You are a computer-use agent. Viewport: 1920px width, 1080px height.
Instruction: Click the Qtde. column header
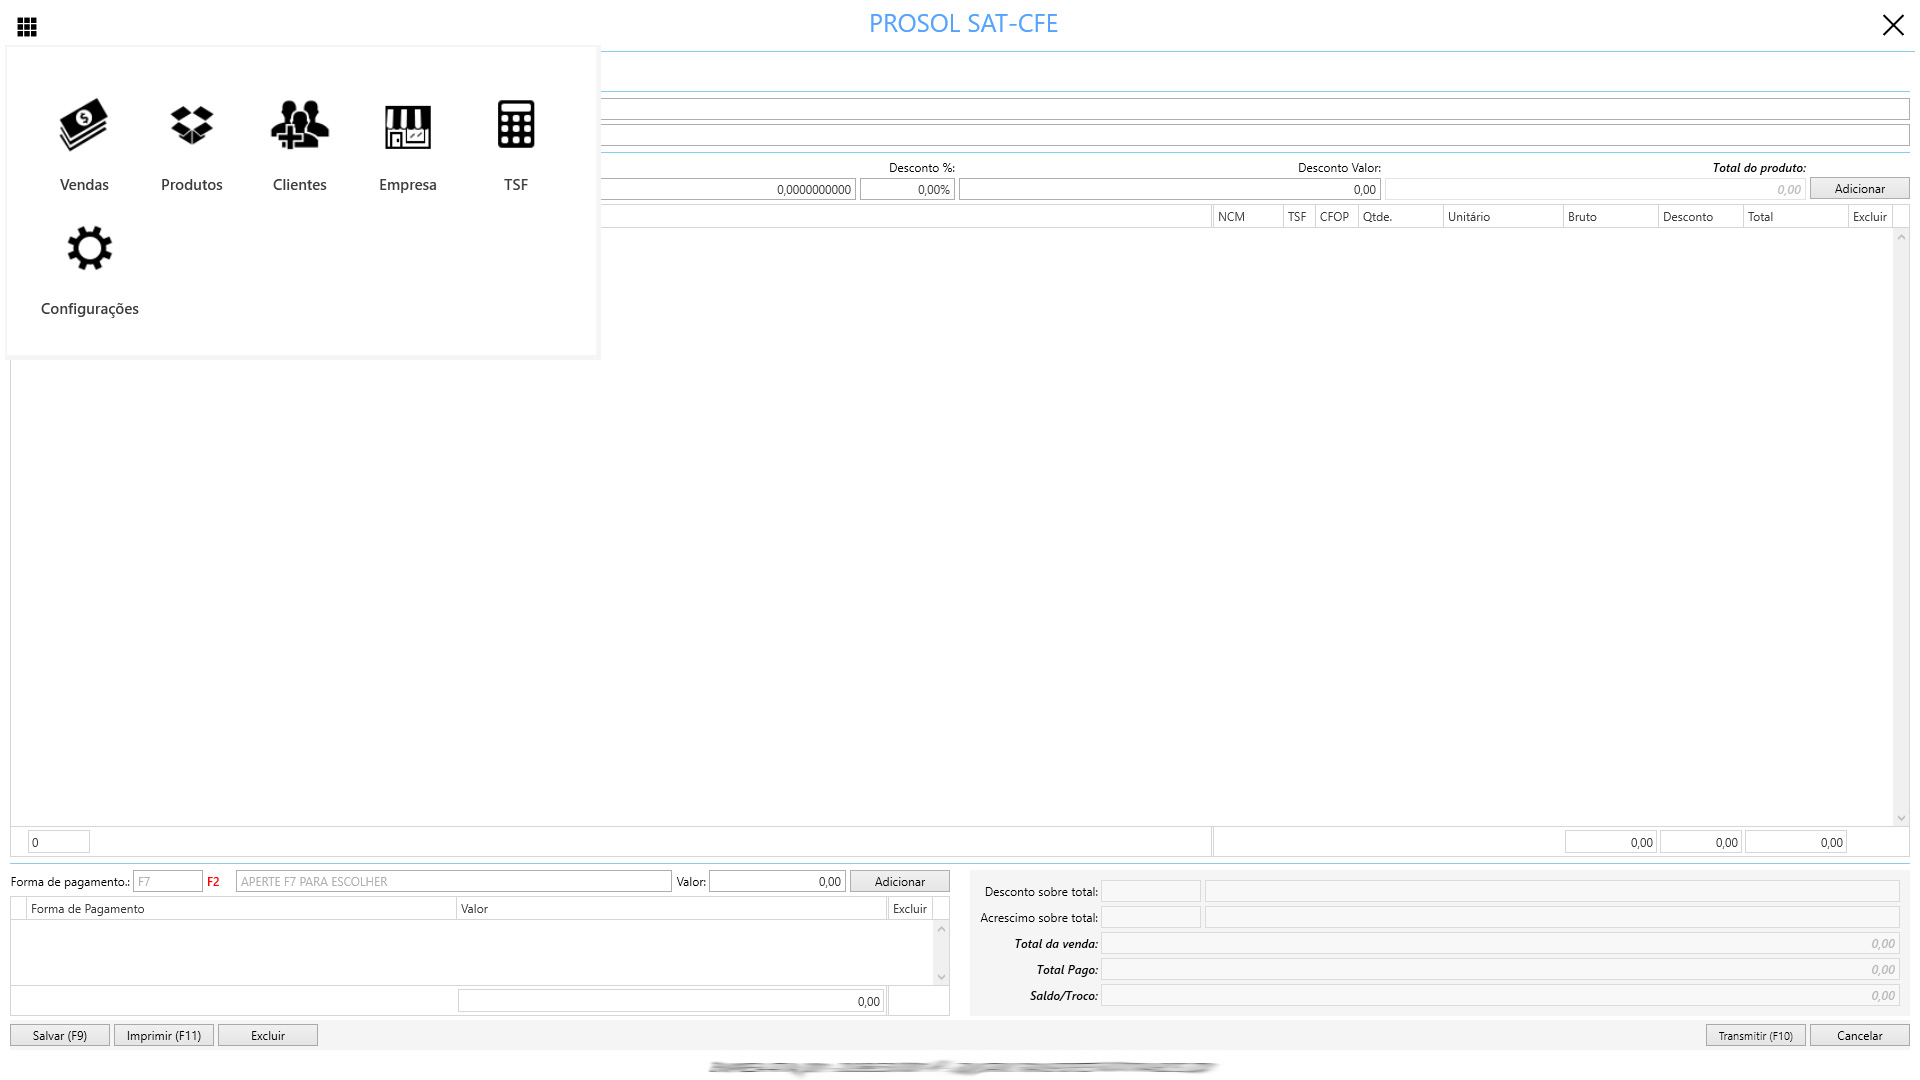click(1400, 217)
